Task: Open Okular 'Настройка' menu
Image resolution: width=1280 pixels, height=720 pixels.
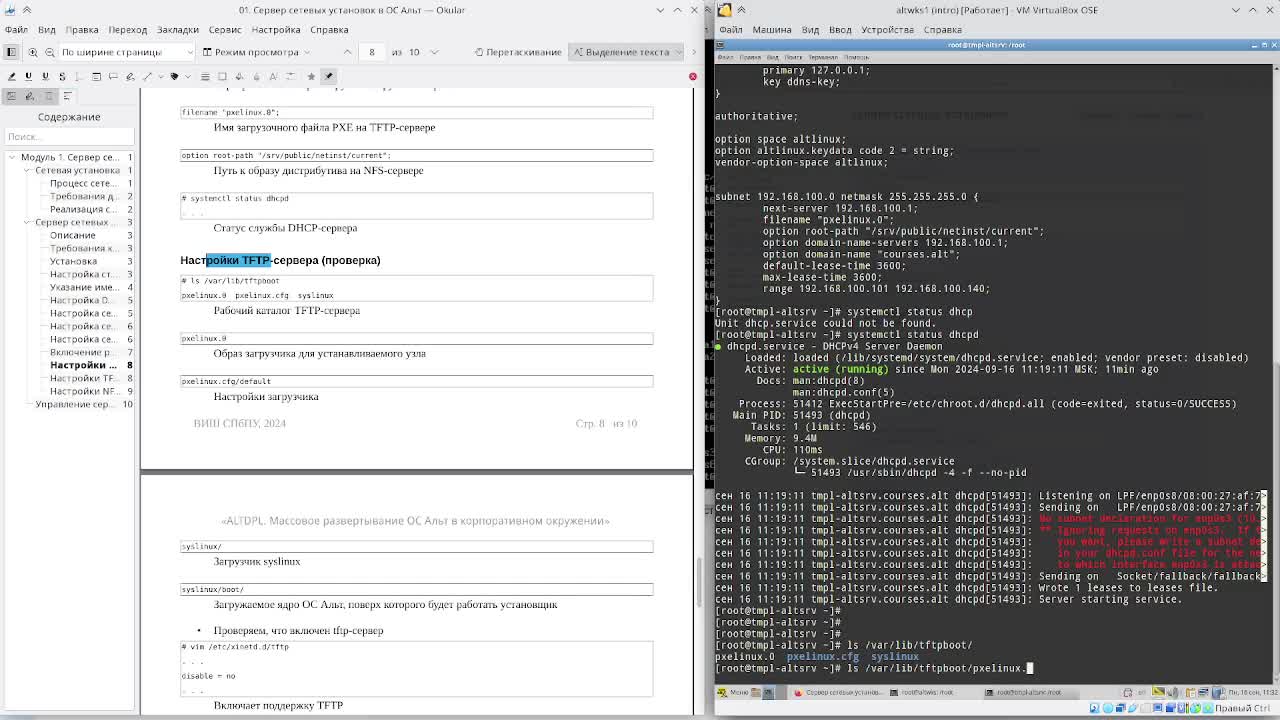Action: tap(275, 30)
